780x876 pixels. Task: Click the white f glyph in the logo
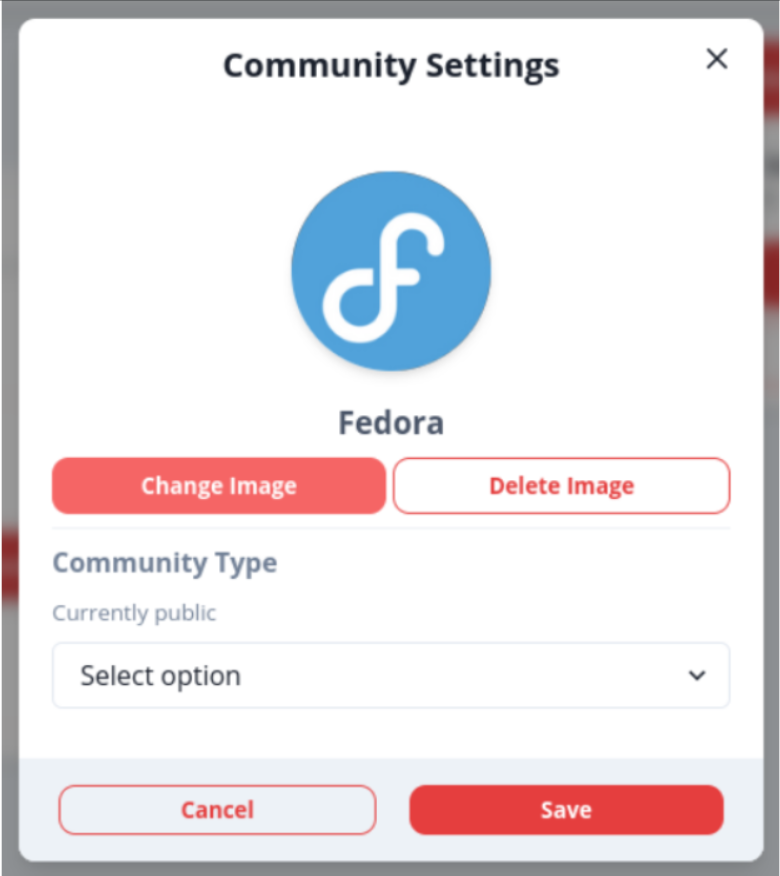[x=385, y=285]
